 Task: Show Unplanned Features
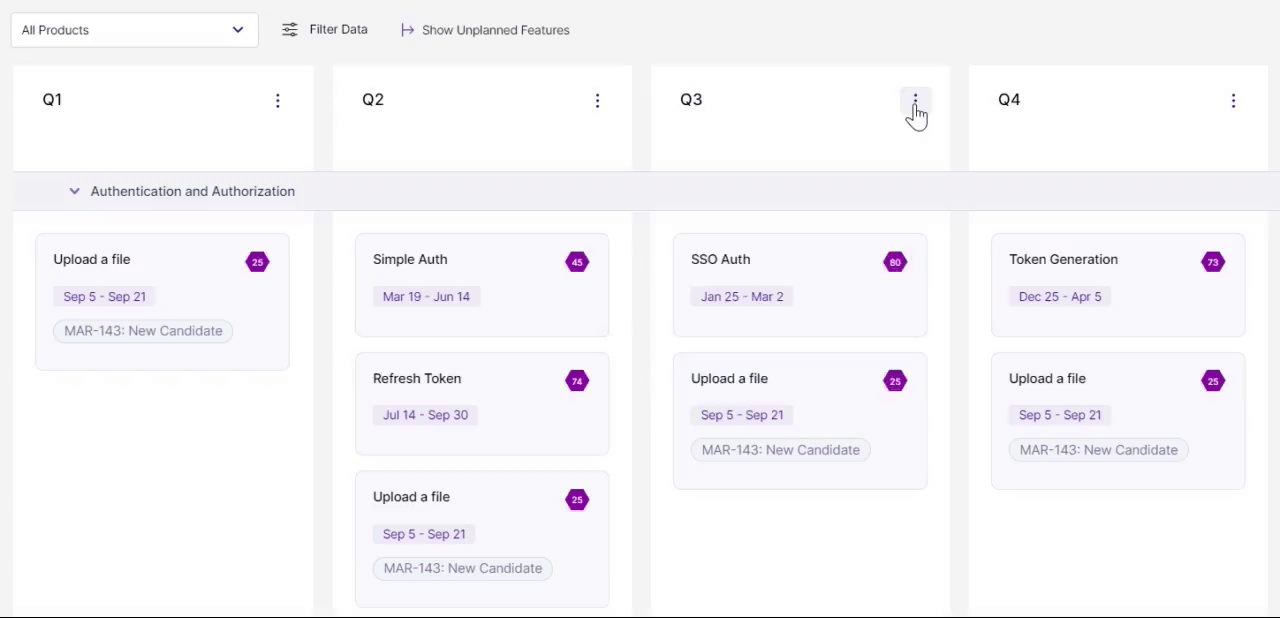485,30
